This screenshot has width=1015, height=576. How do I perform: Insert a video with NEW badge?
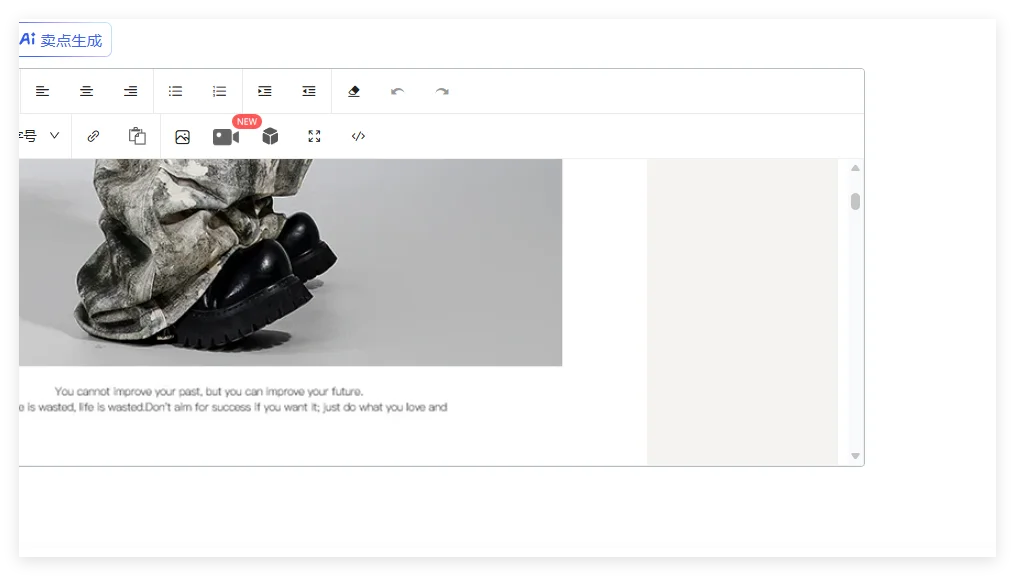(226, 137)
